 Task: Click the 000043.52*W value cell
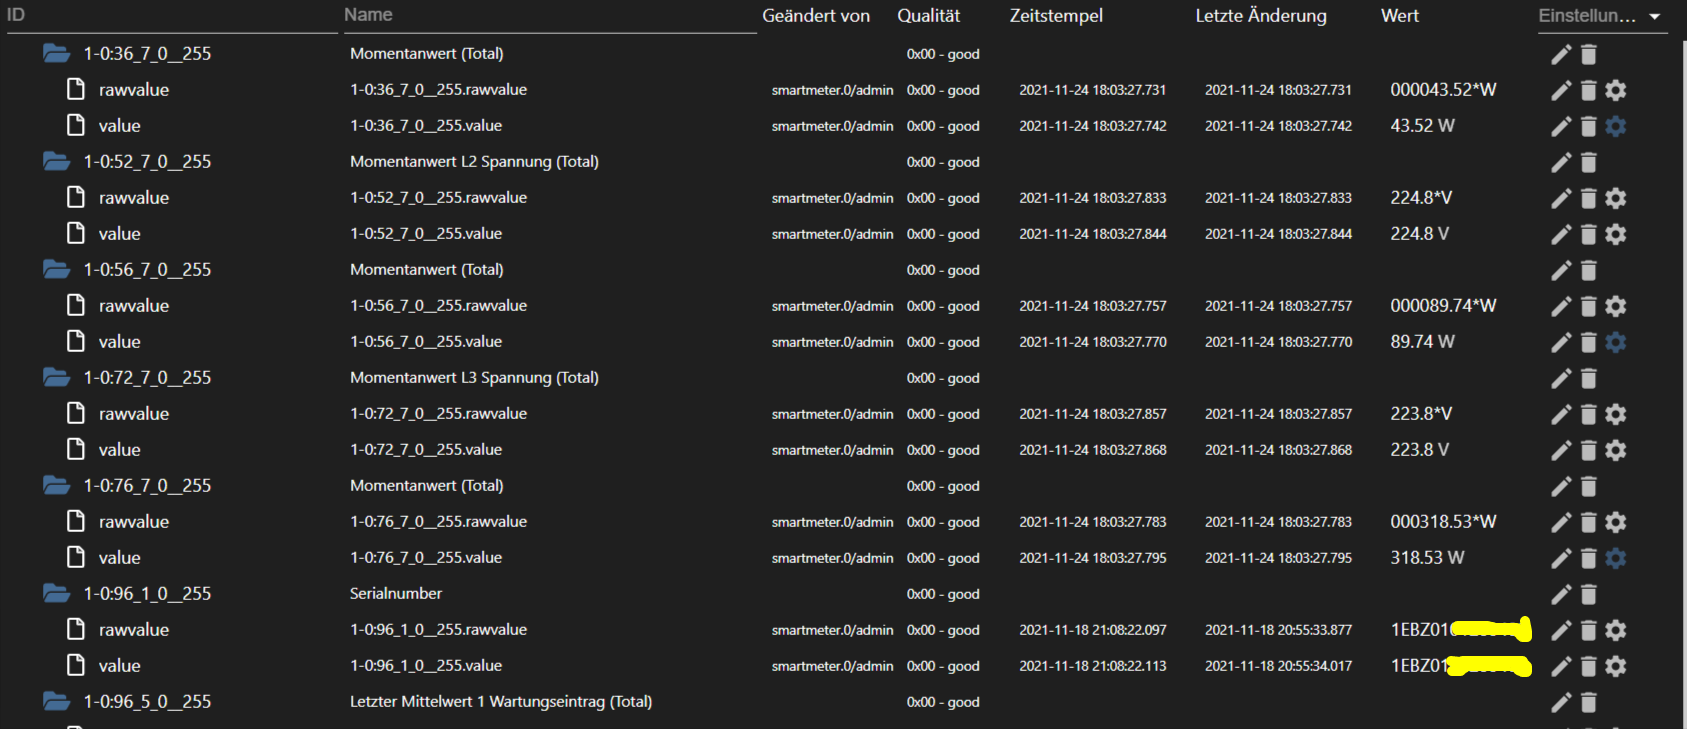(x=1443, y=90)
